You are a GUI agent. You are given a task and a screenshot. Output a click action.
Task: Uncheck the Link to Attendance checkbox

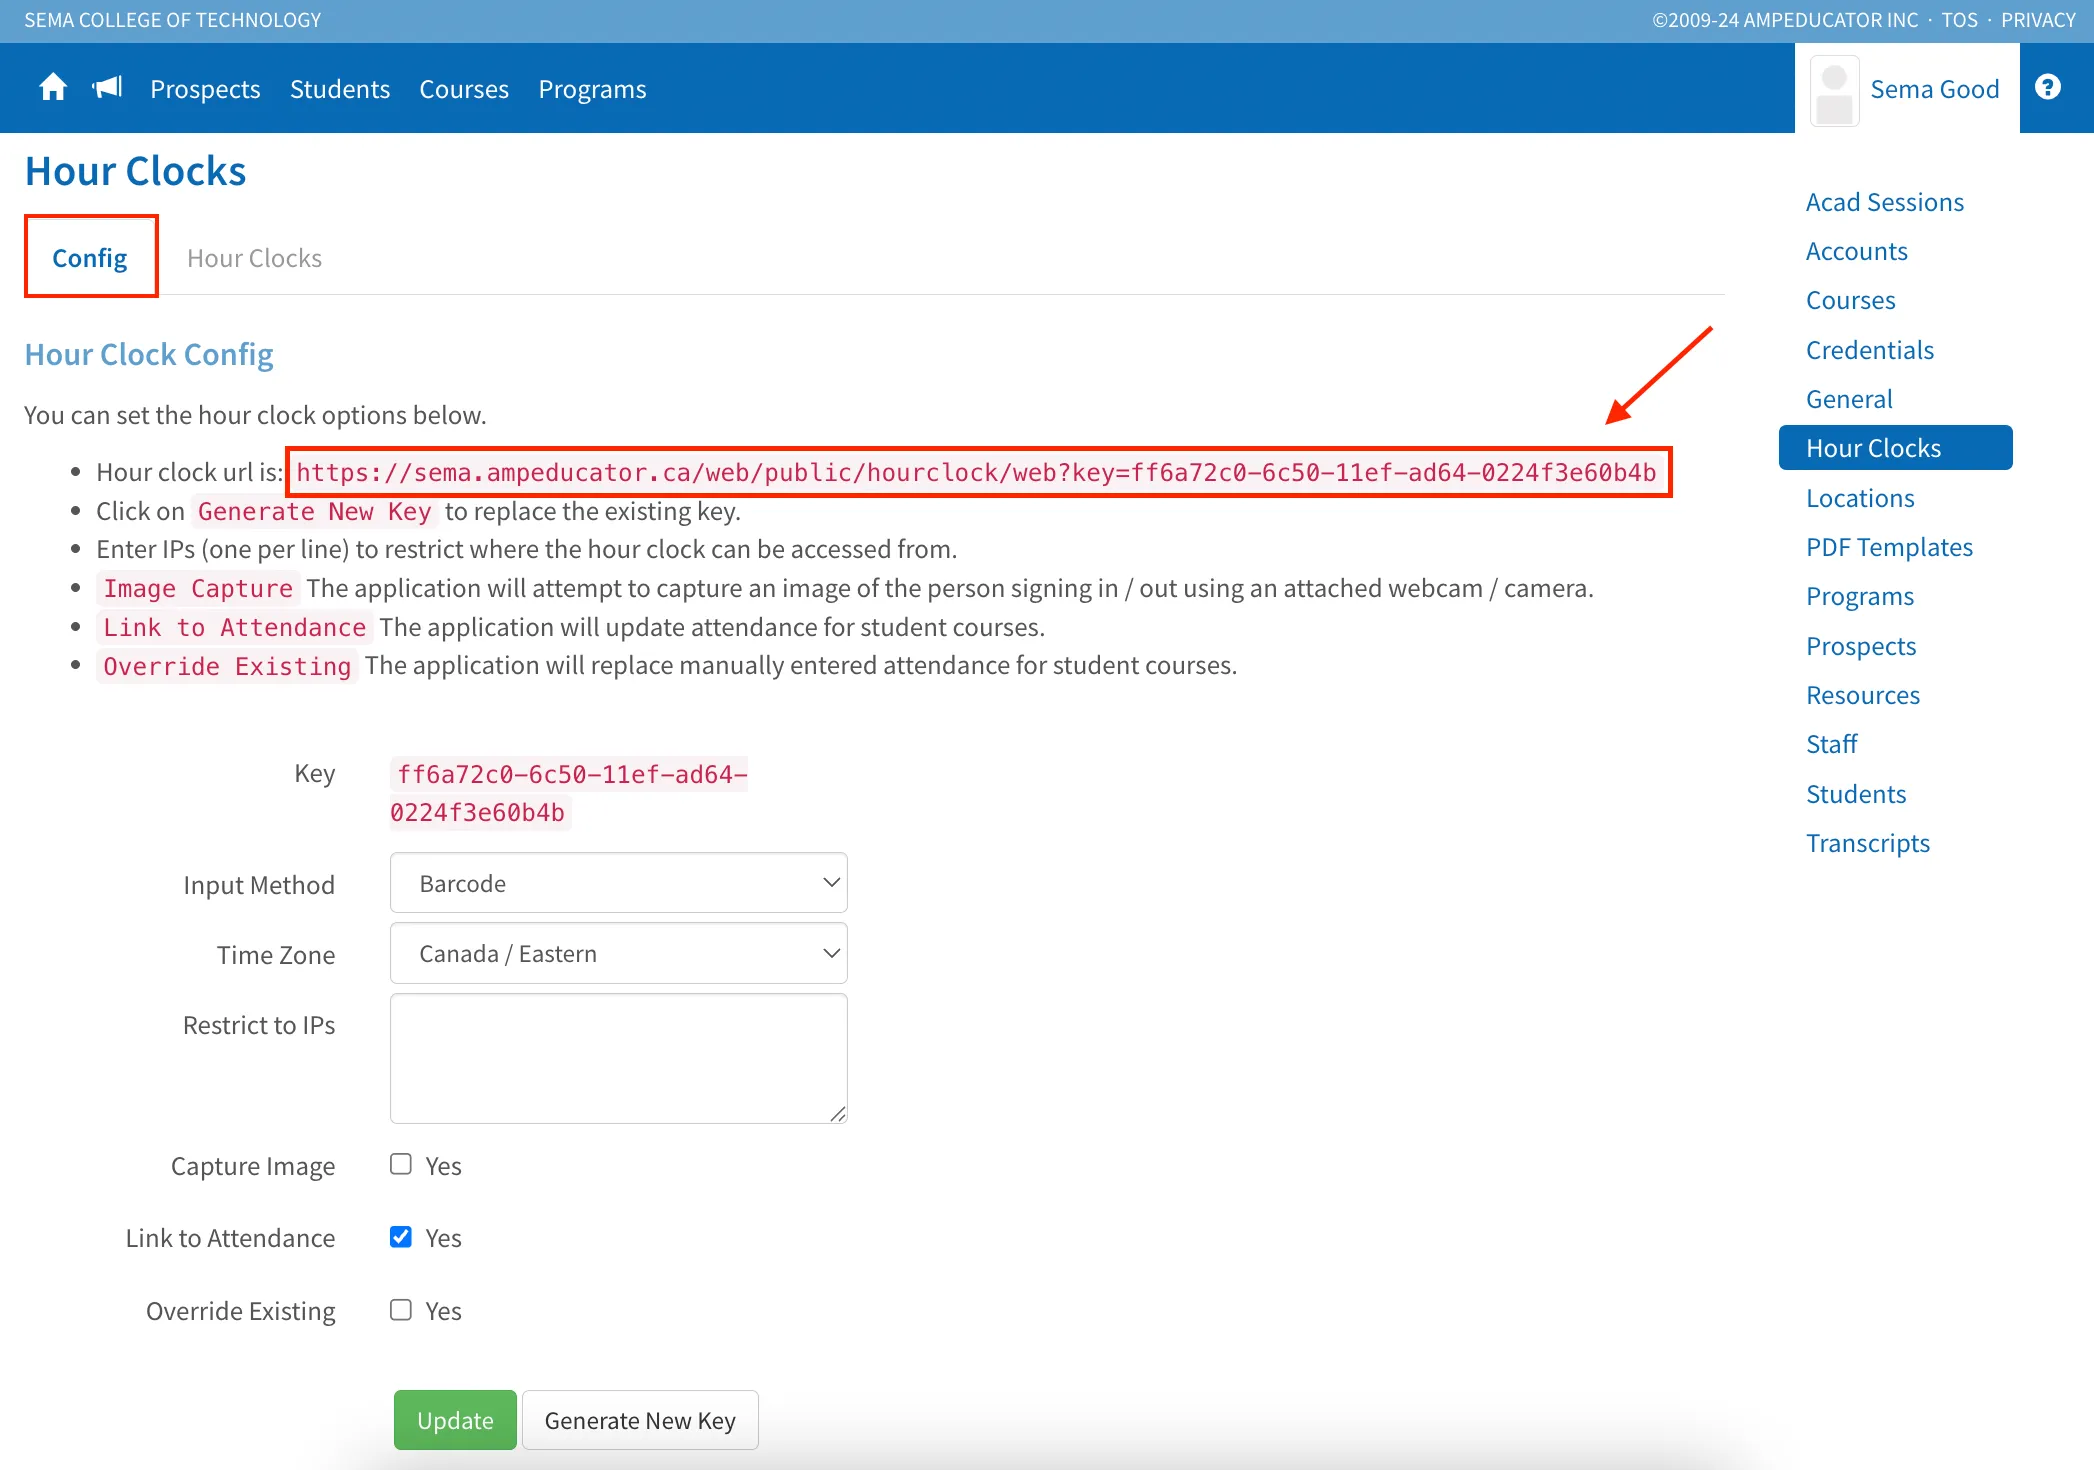coord(401,1237)
